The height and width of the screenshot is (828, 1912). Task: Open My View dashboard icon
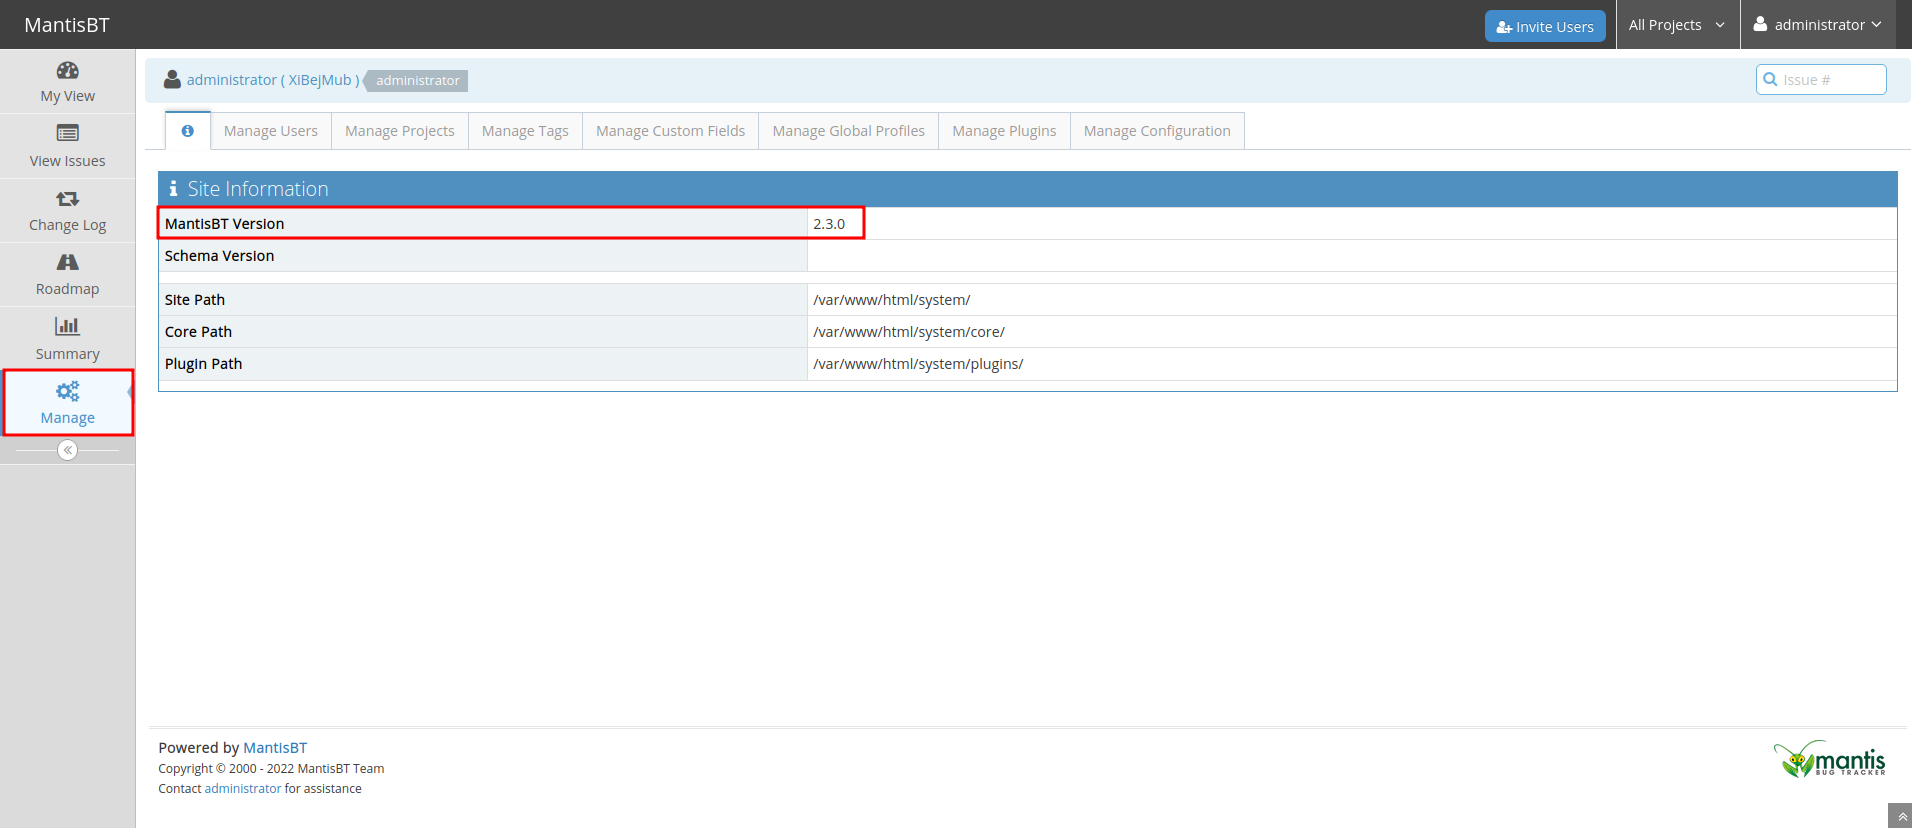[x=67, y=70]
